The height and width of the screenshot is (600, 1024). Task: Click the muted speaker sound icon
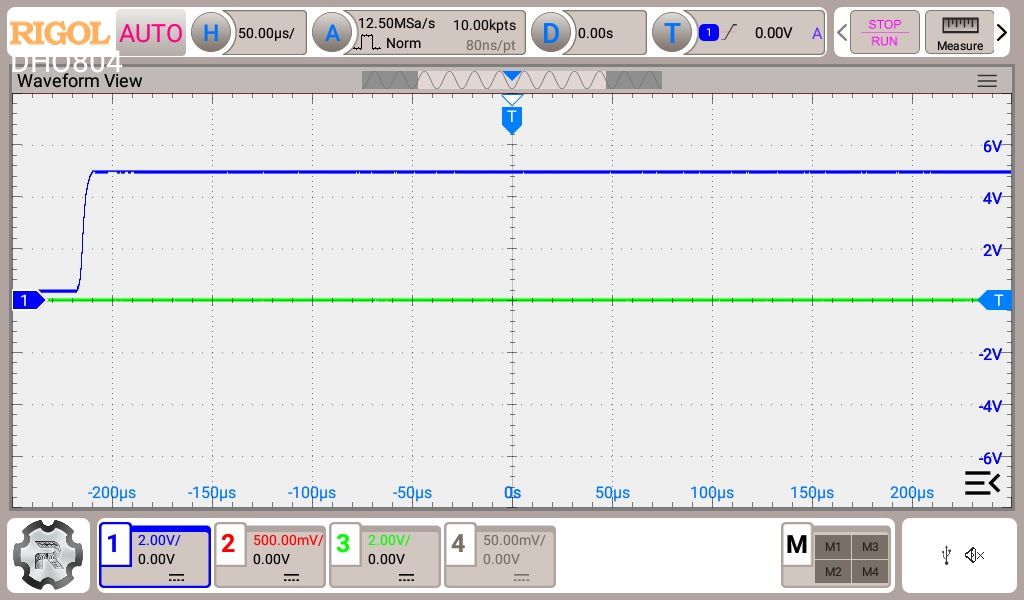coord(974,556)
